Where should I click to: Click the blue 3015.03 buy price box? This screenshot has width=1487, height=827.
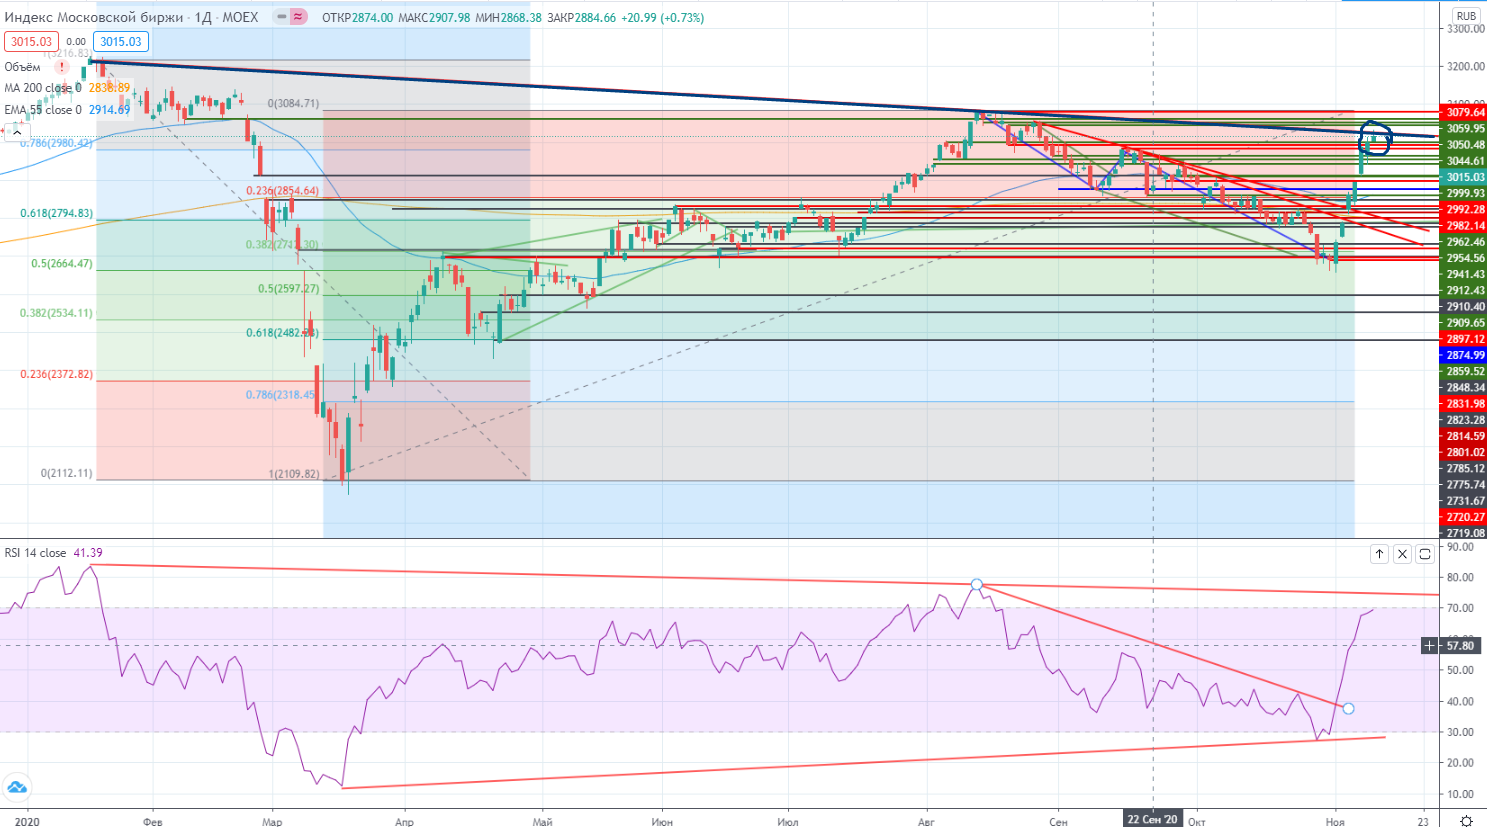[x=121, y=42]
